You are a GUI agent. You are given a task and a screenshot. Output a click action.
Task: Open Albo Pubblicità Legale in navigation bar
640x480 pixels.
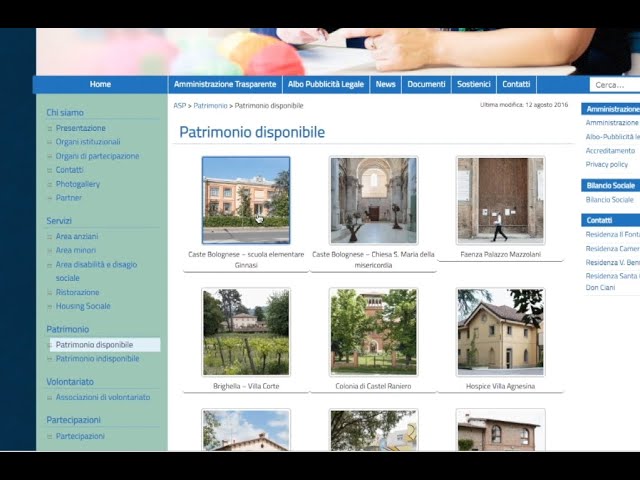coord(326,85)
